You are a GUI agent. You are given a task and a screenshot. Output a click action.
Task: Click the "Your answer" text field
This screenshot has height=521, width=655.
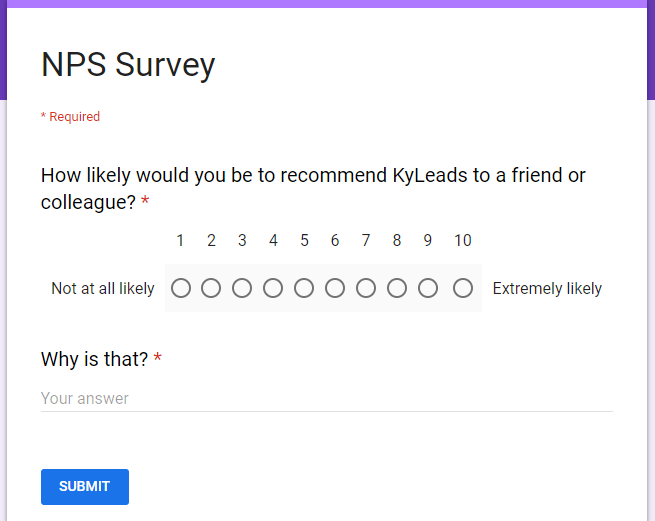coord(326,398)
